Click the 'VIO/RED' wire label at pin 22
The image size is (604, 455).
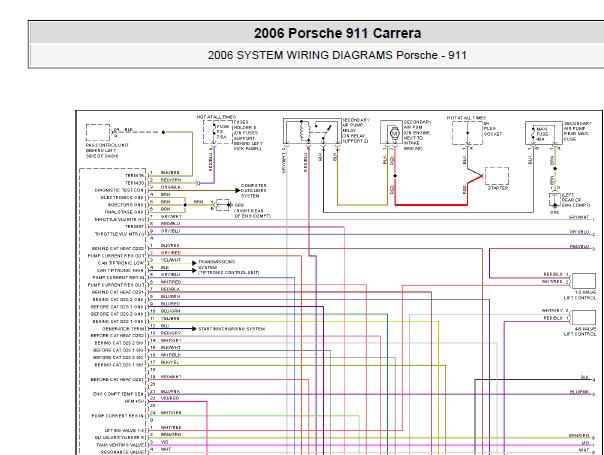click(170, 398)
